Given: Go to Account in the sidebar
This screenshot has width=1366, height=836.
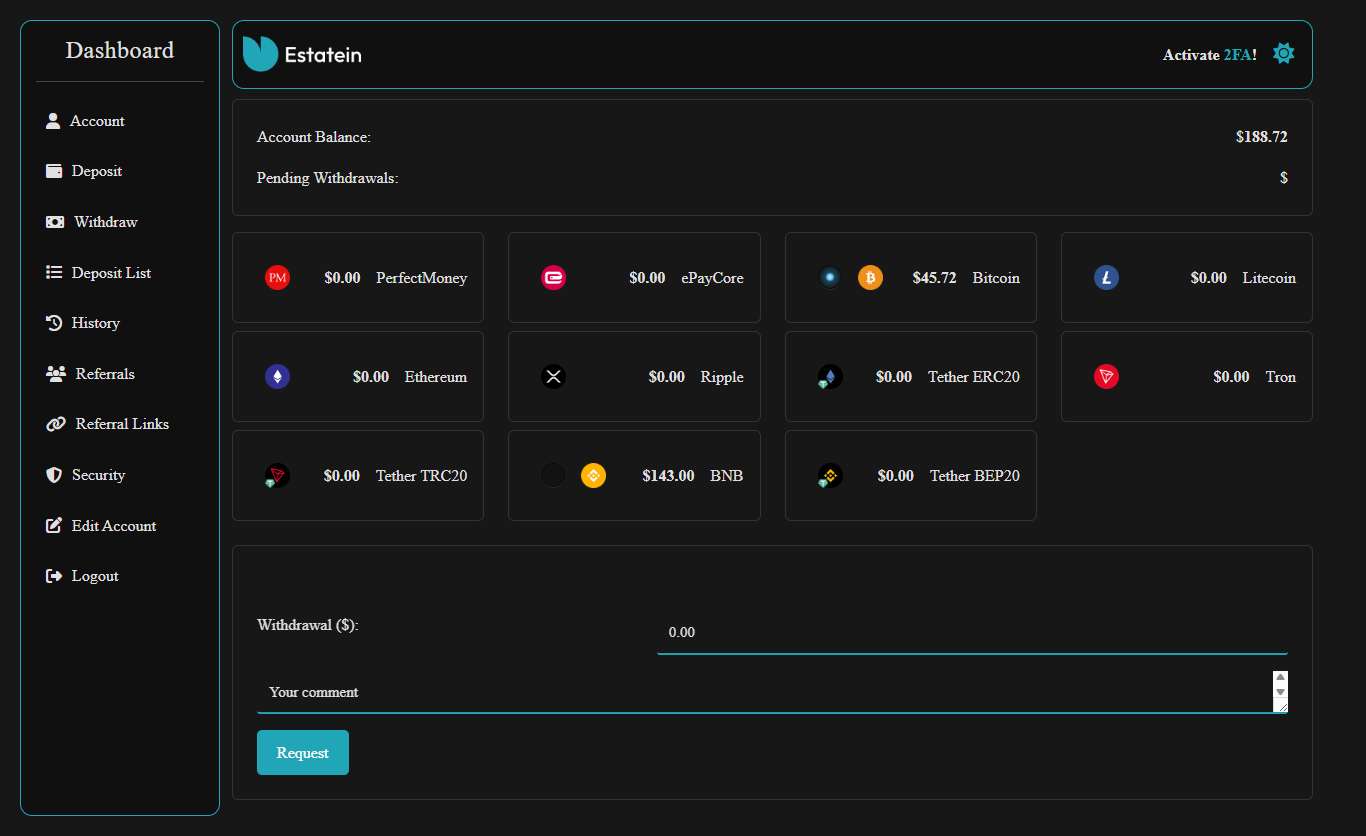Looking at the screenshot, I should pos(97,121).
